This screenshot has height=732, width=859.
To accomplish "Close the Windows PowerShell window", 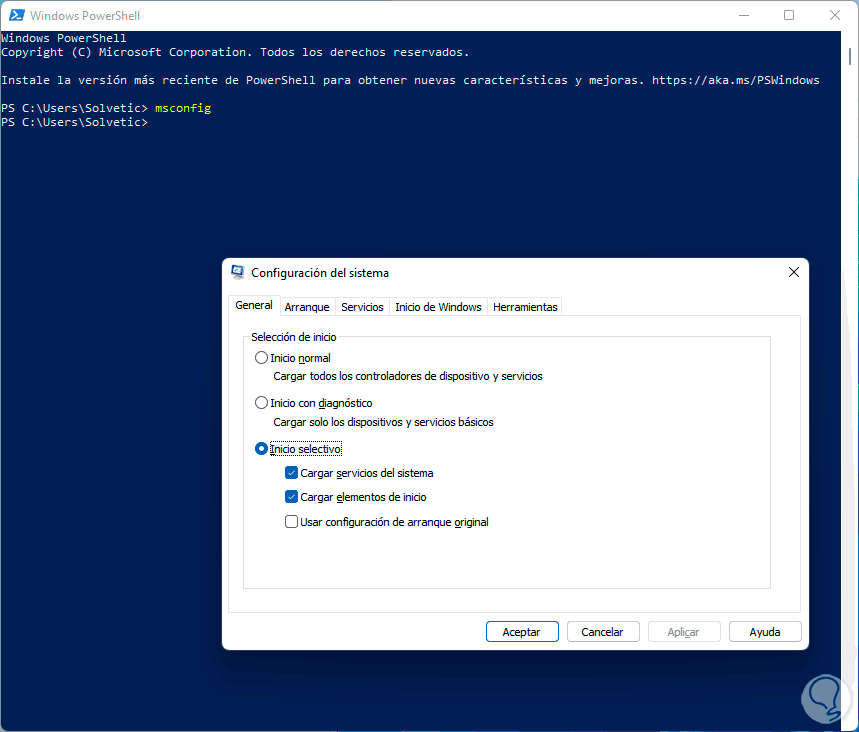I will [834, 15].
